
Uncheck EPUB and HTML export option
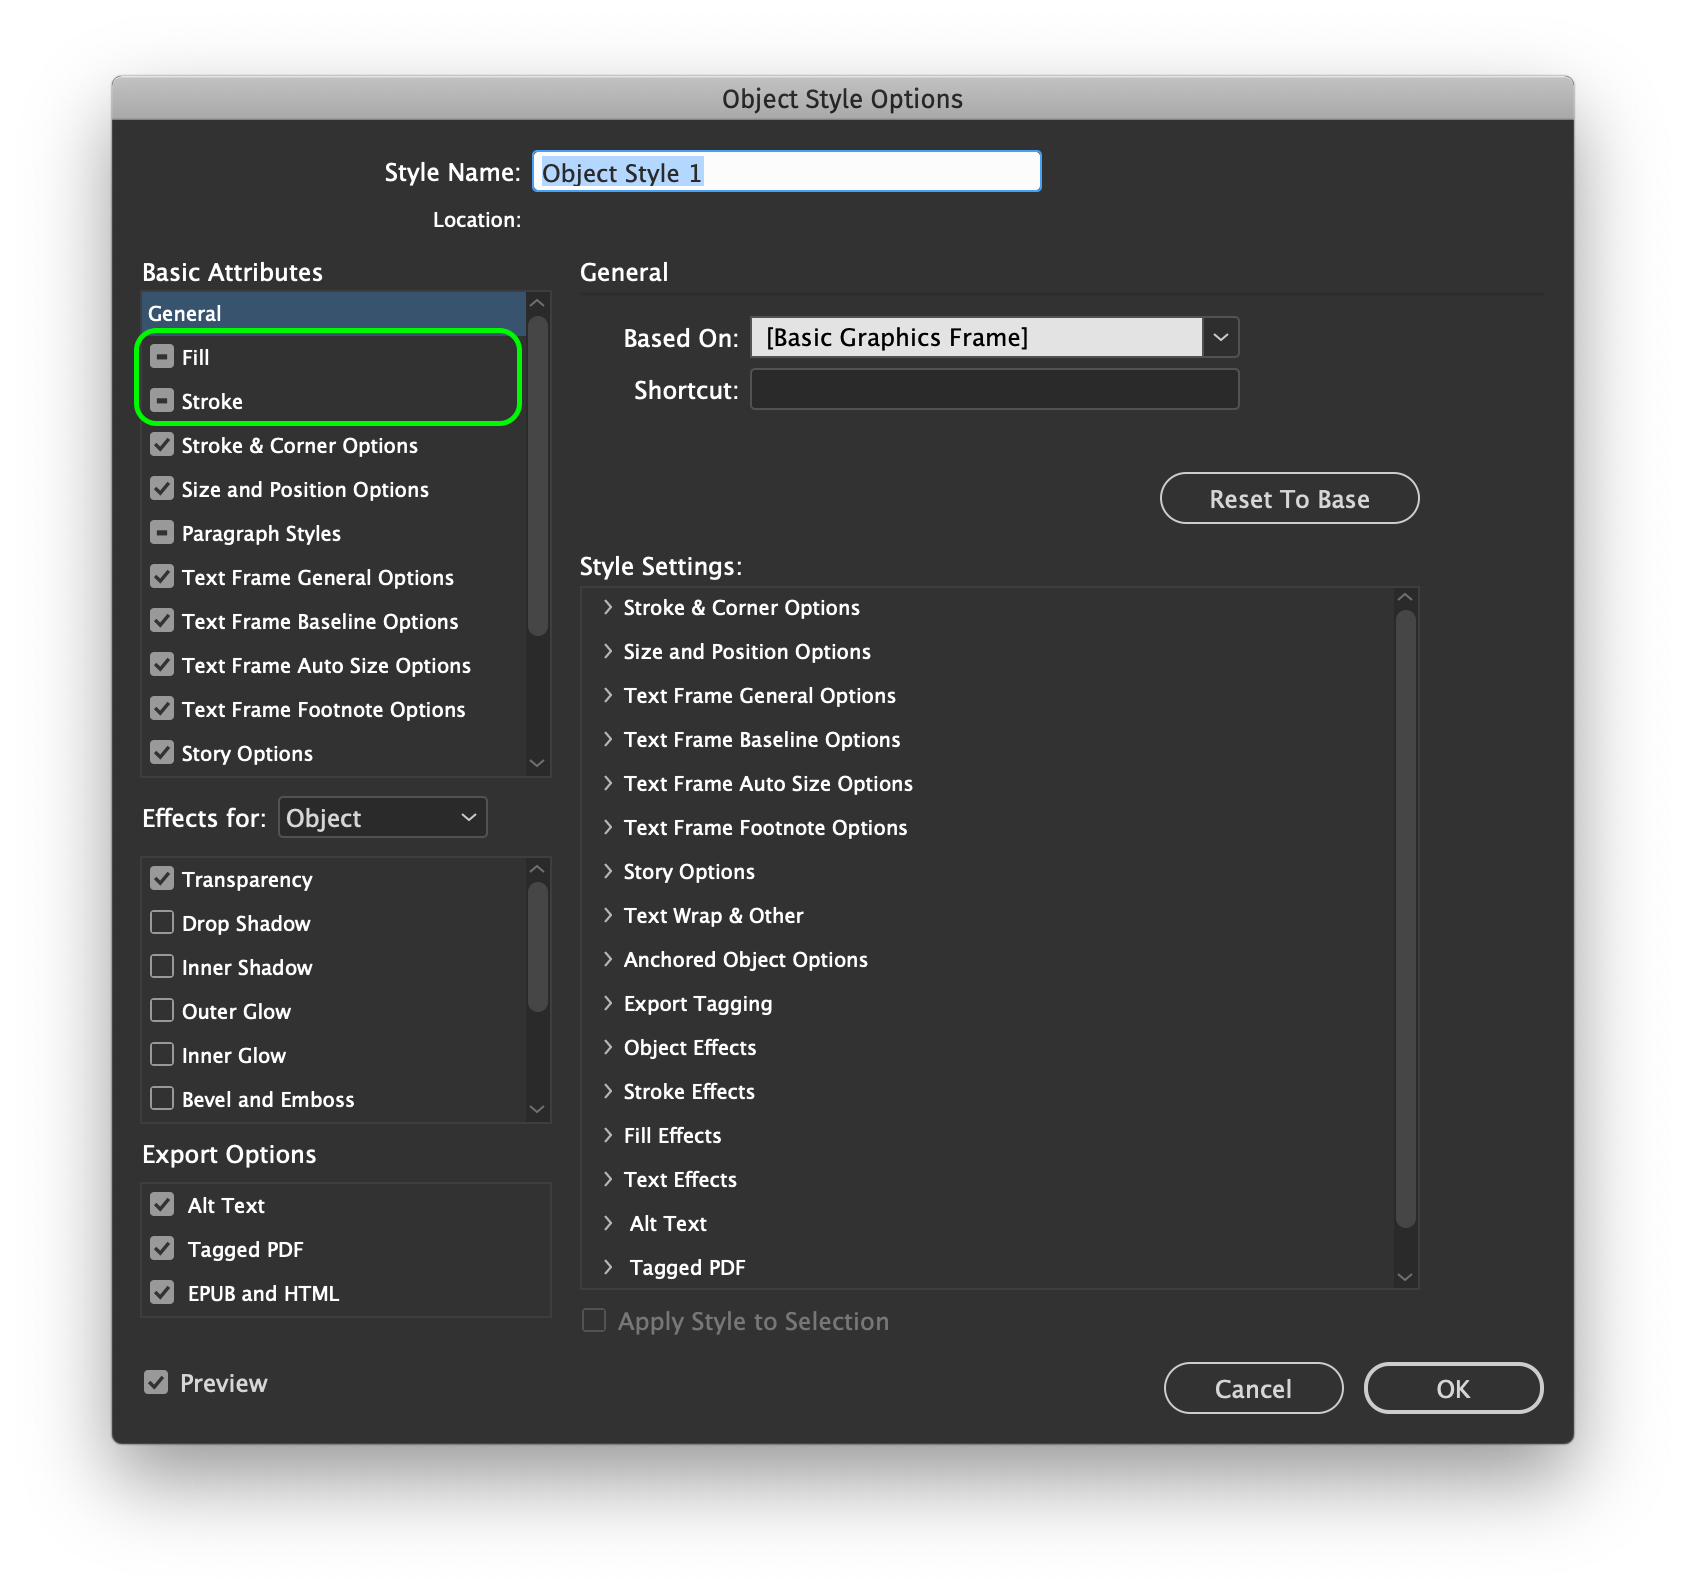click(x=162, y=1293)
